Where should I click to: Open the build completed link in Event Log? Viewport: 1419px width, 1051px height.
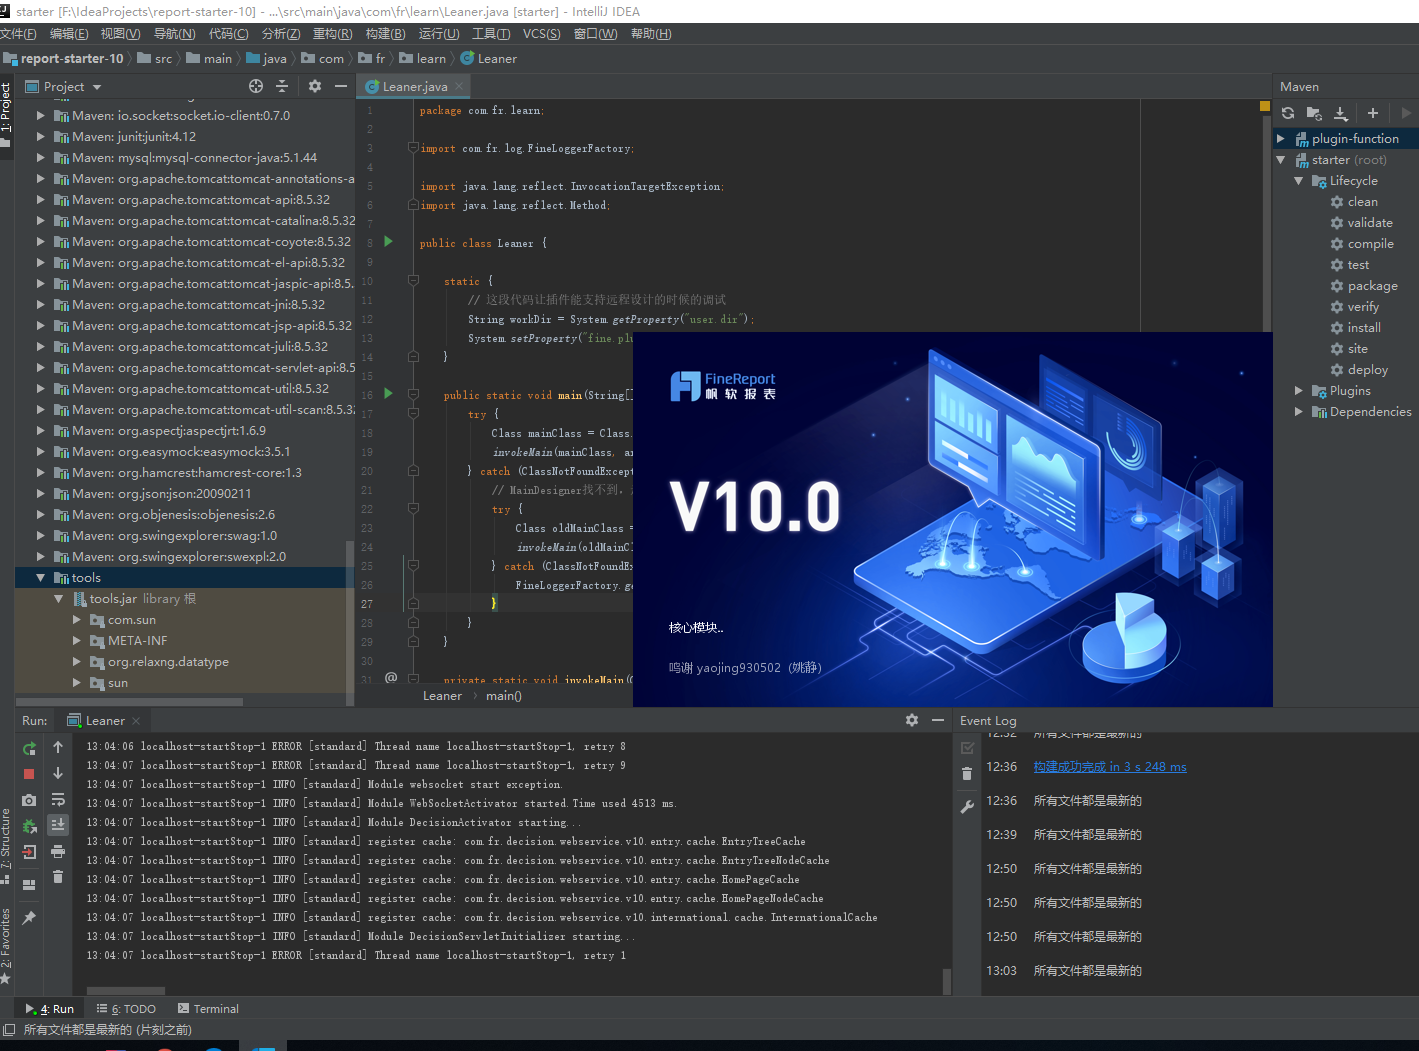[x=1110, y=767]
